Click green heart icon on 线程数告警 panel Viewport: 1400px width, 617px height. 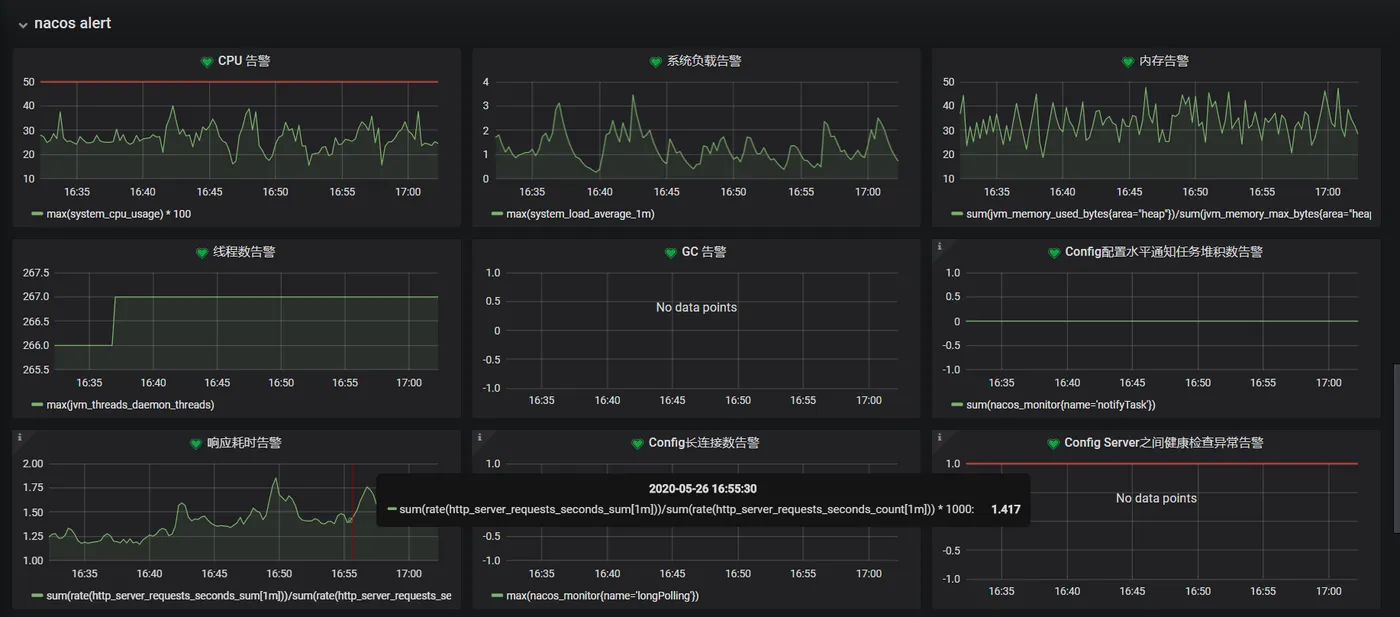(202, 253)
